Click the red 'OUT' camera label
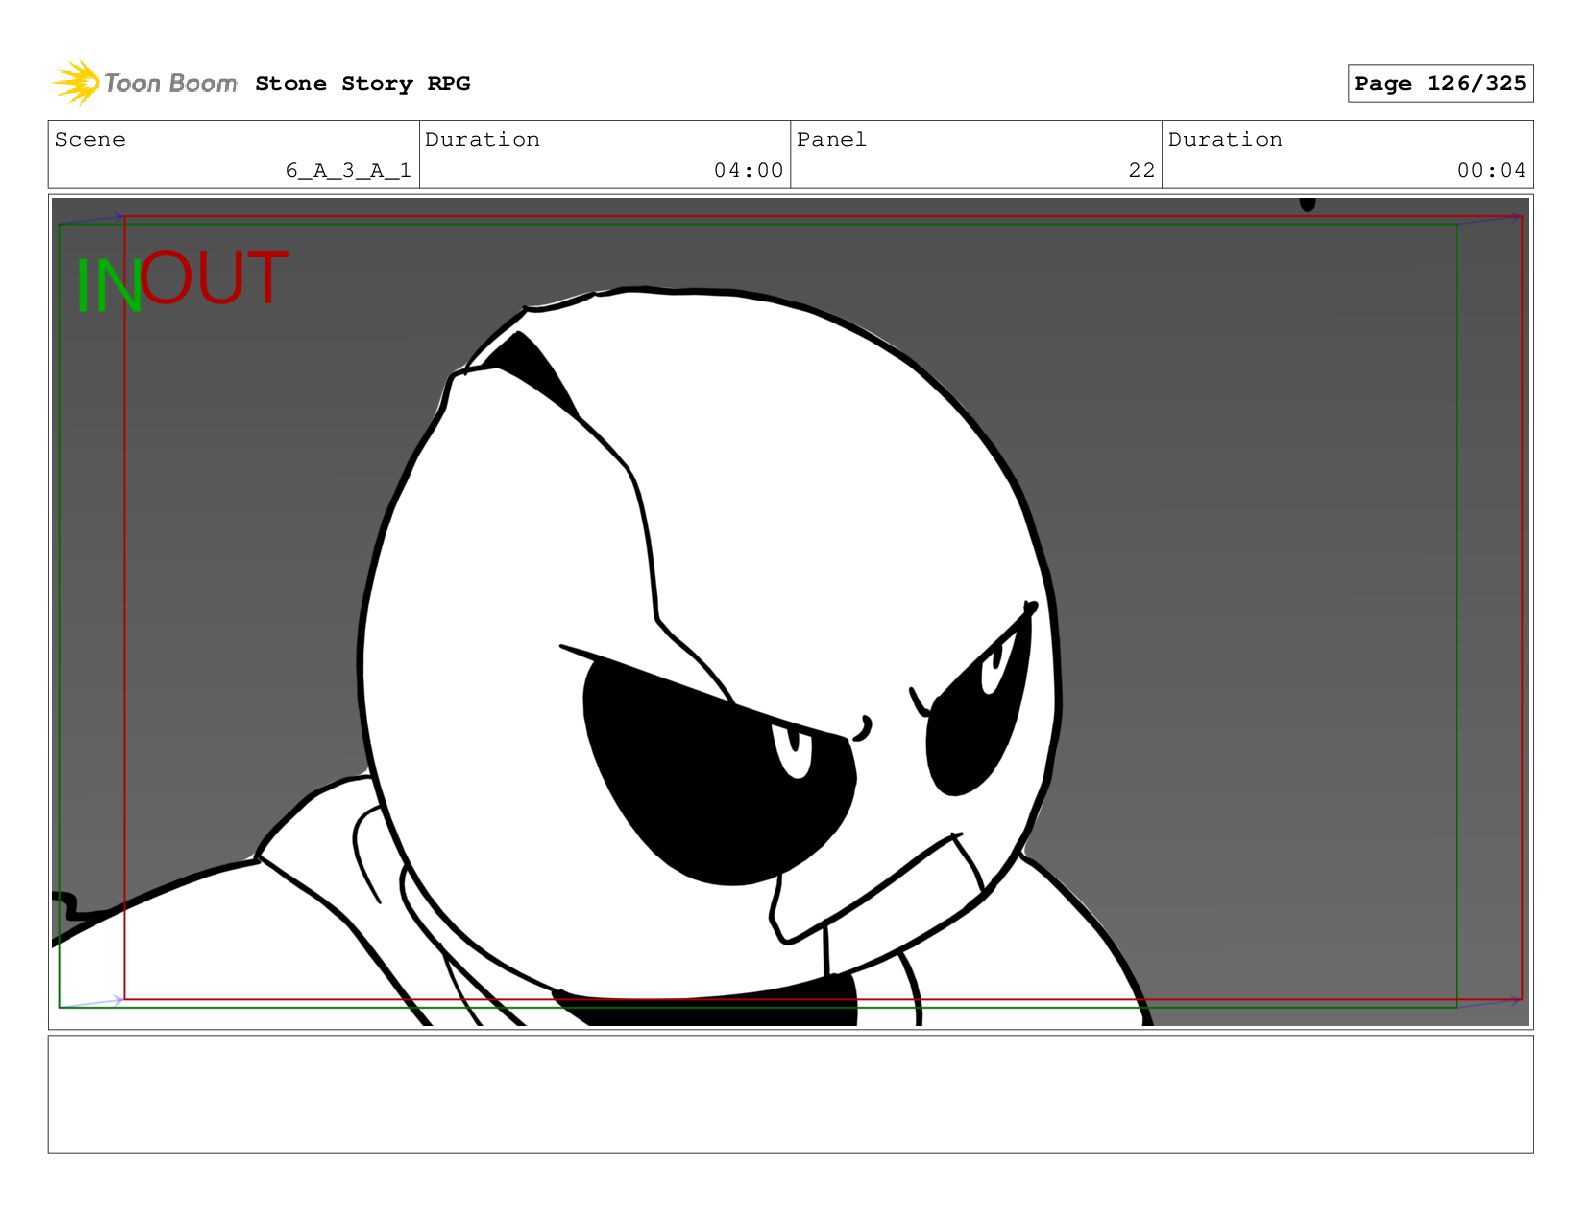This screenshot has height=1225, width=1582. click(x=214, y=277)
